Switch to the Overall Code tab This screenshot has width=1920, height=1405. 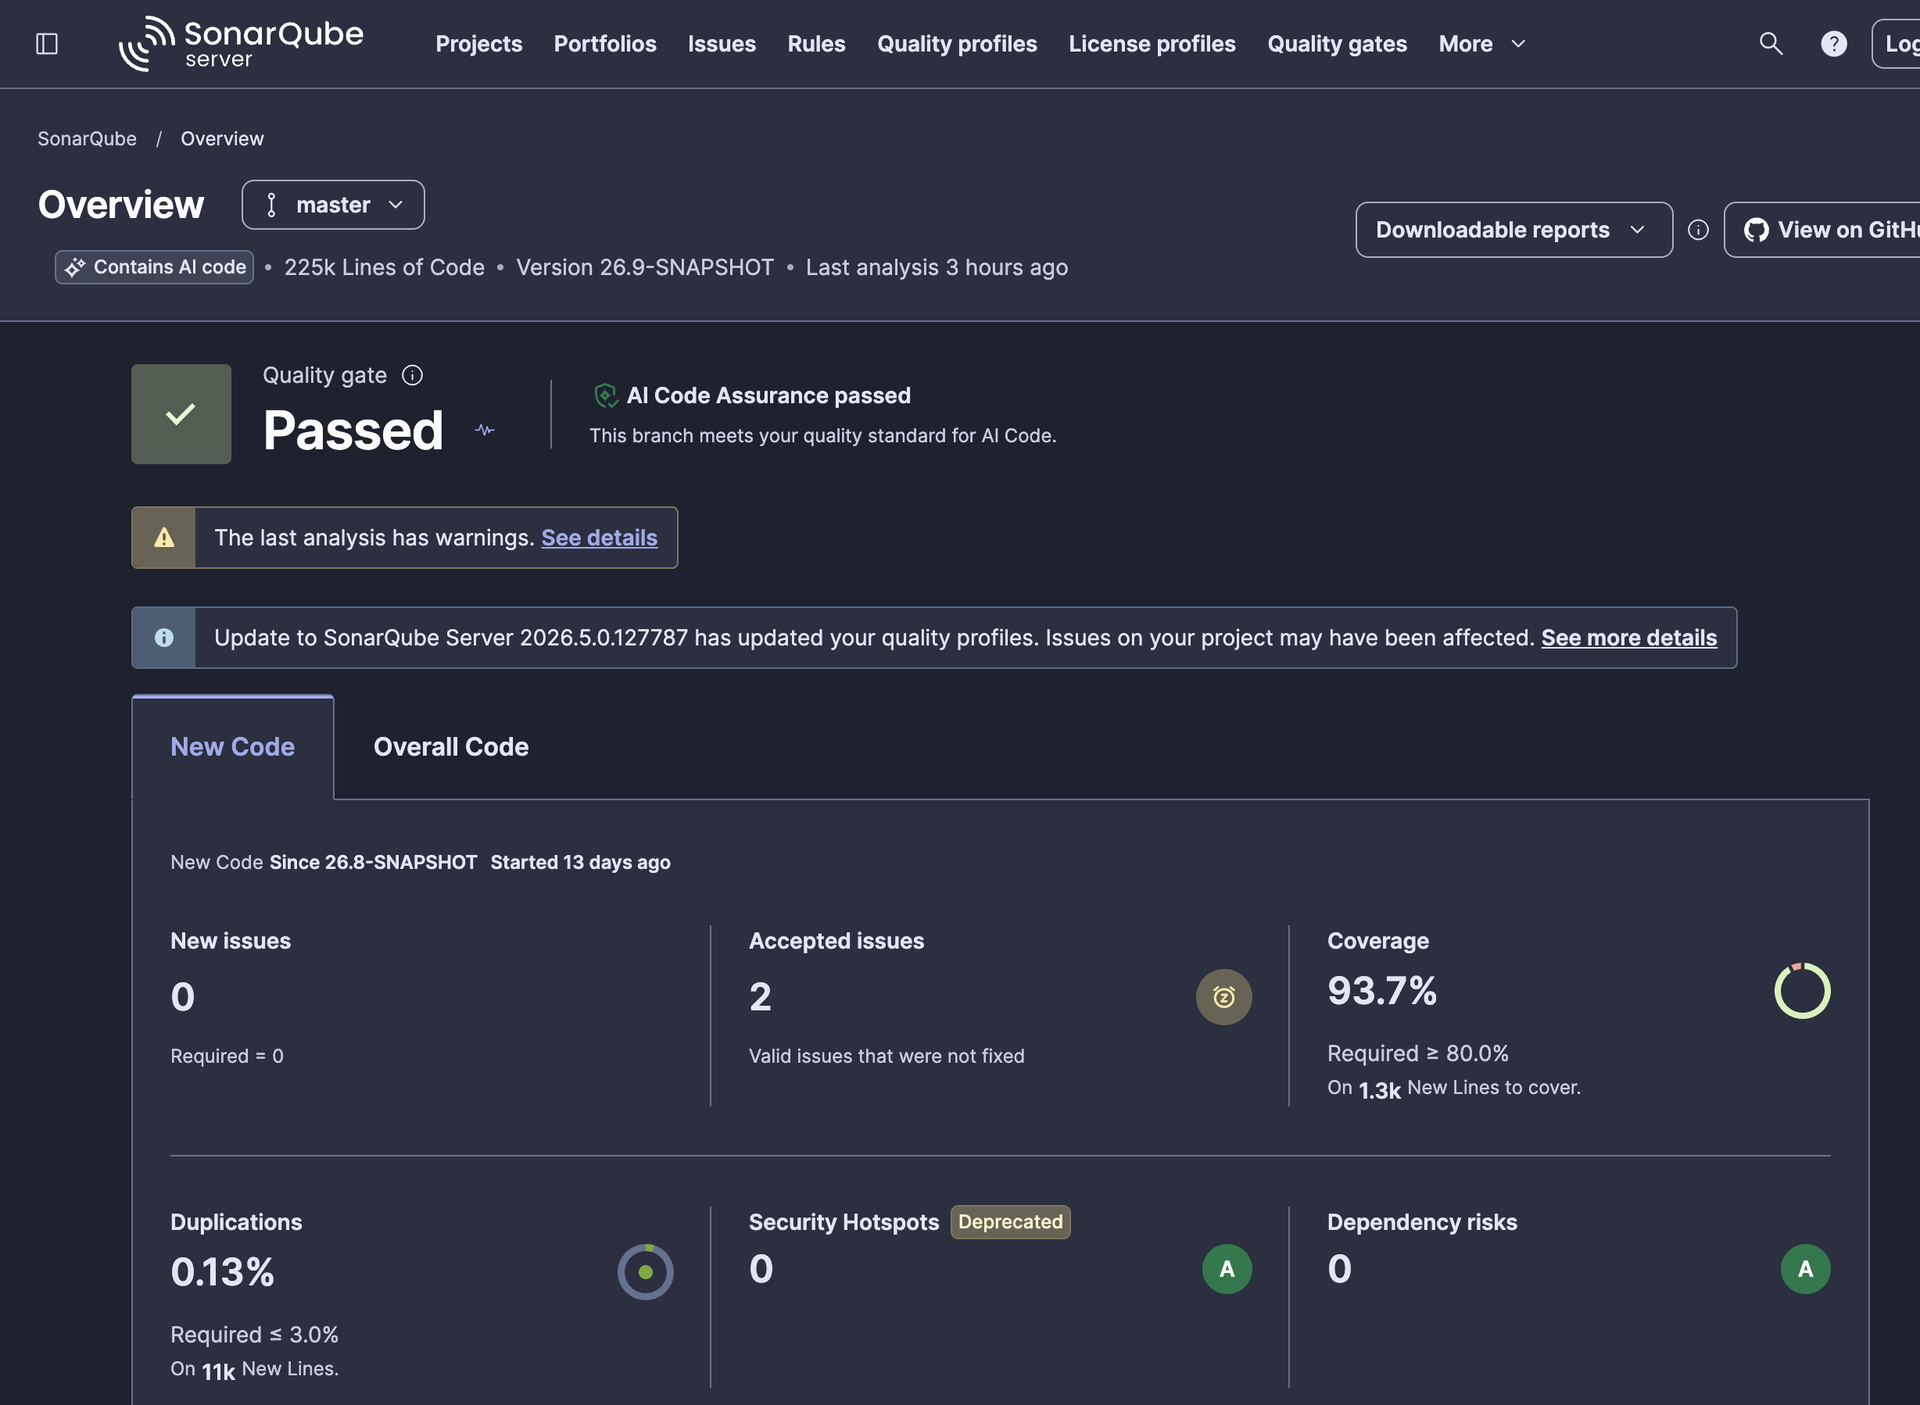[x=451, y=747]
